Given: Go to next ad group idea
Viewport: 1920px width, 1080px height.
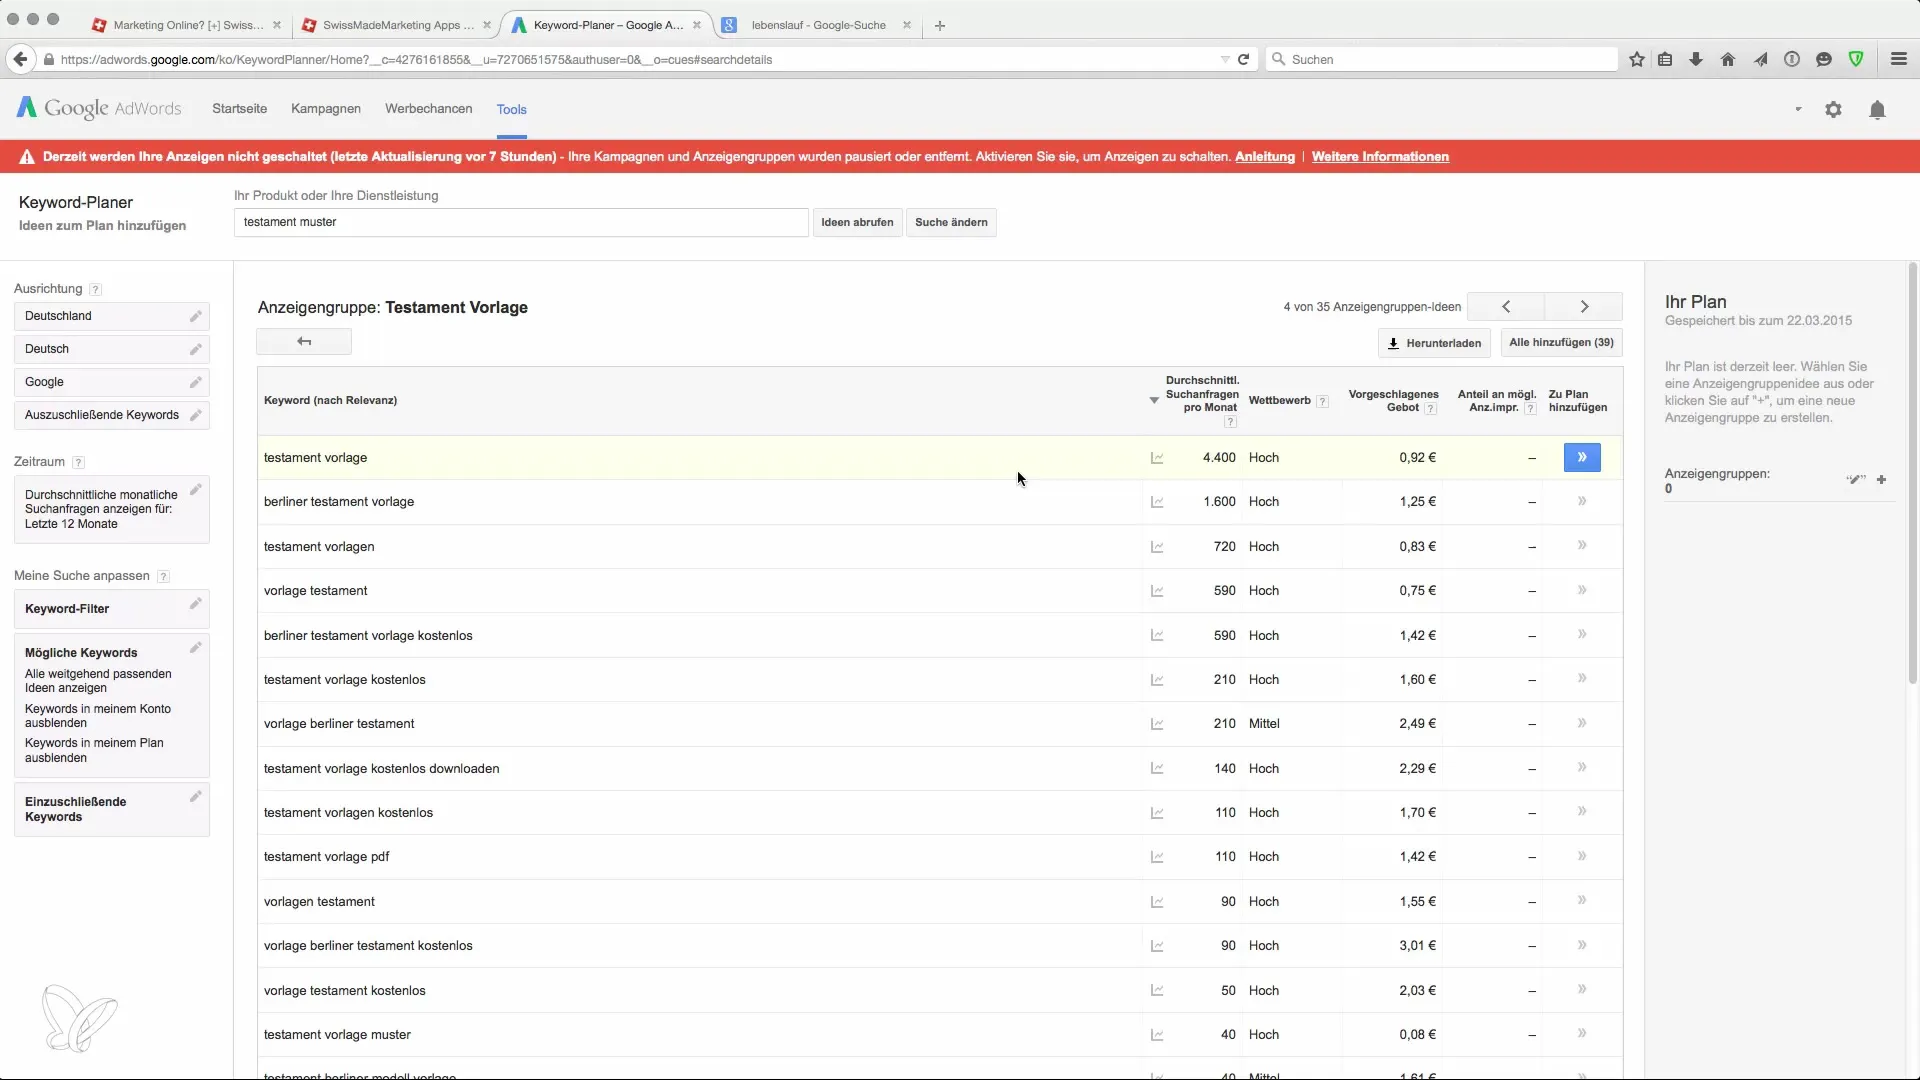Looking at the screenshot, I should tap(1584, 307).
